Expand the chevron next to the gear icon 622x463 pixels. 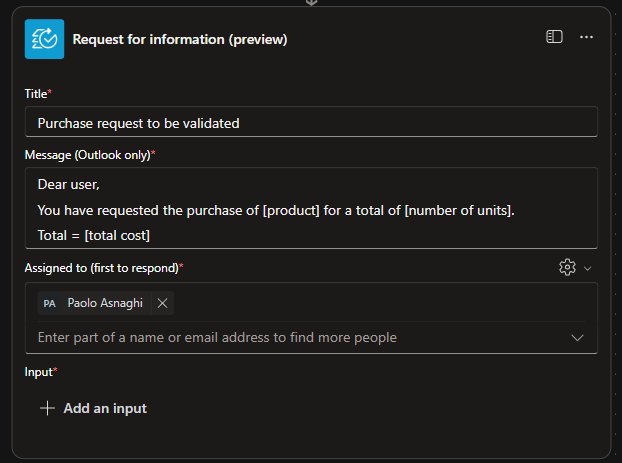pos(587,268)
